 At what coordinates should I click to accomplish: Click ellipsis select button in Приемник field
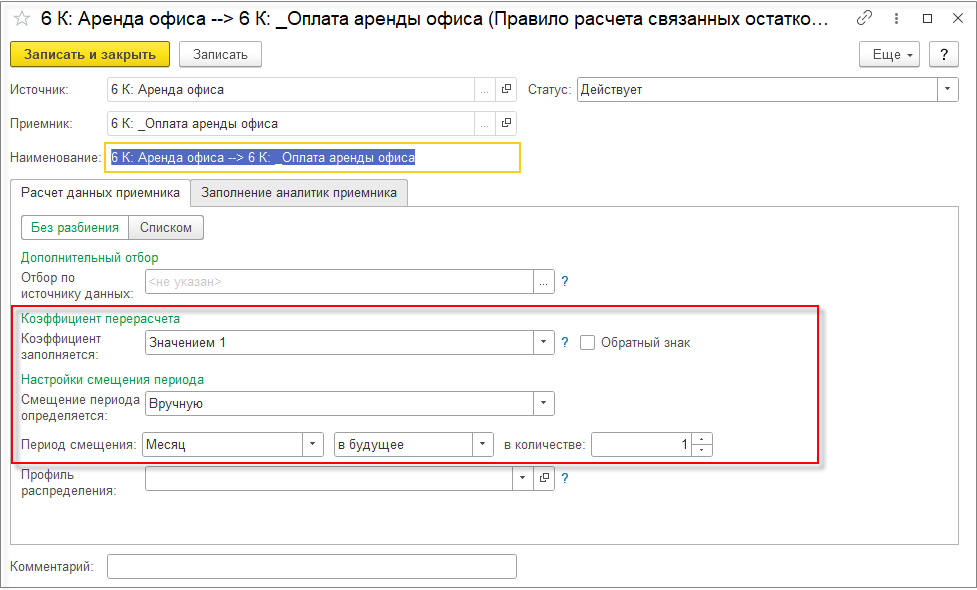click(485, 123)
